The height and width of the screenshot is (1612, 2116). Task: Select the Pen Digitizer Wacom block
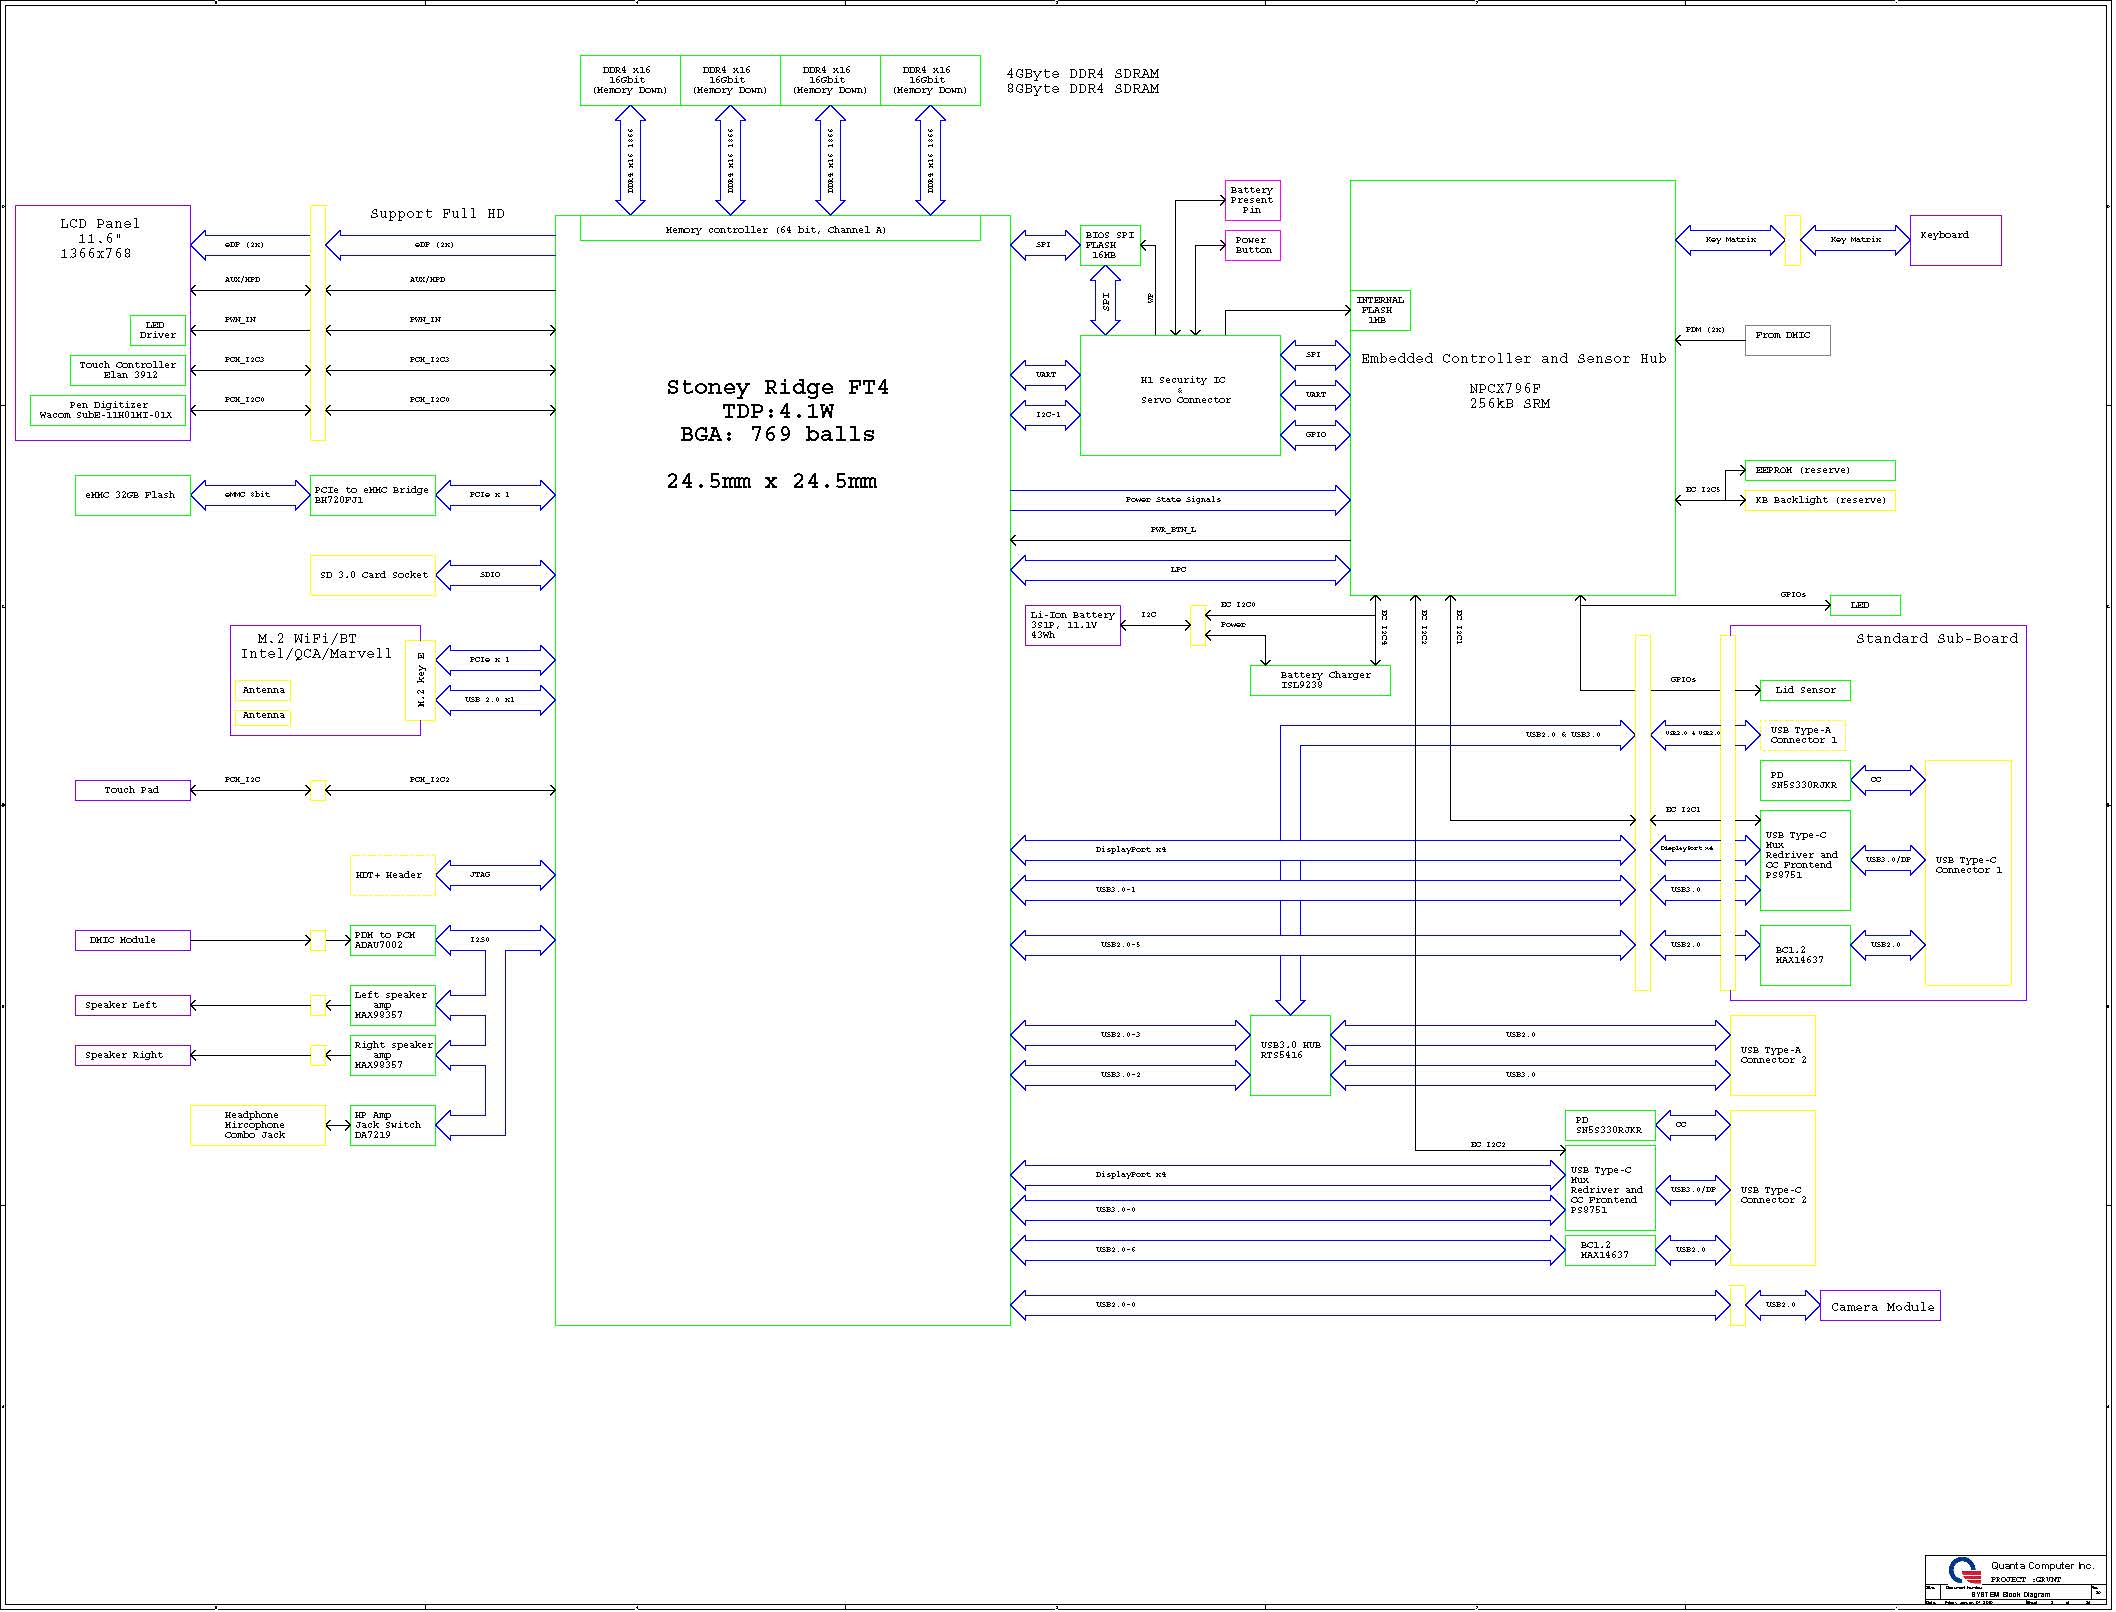[x=107, y=410]
